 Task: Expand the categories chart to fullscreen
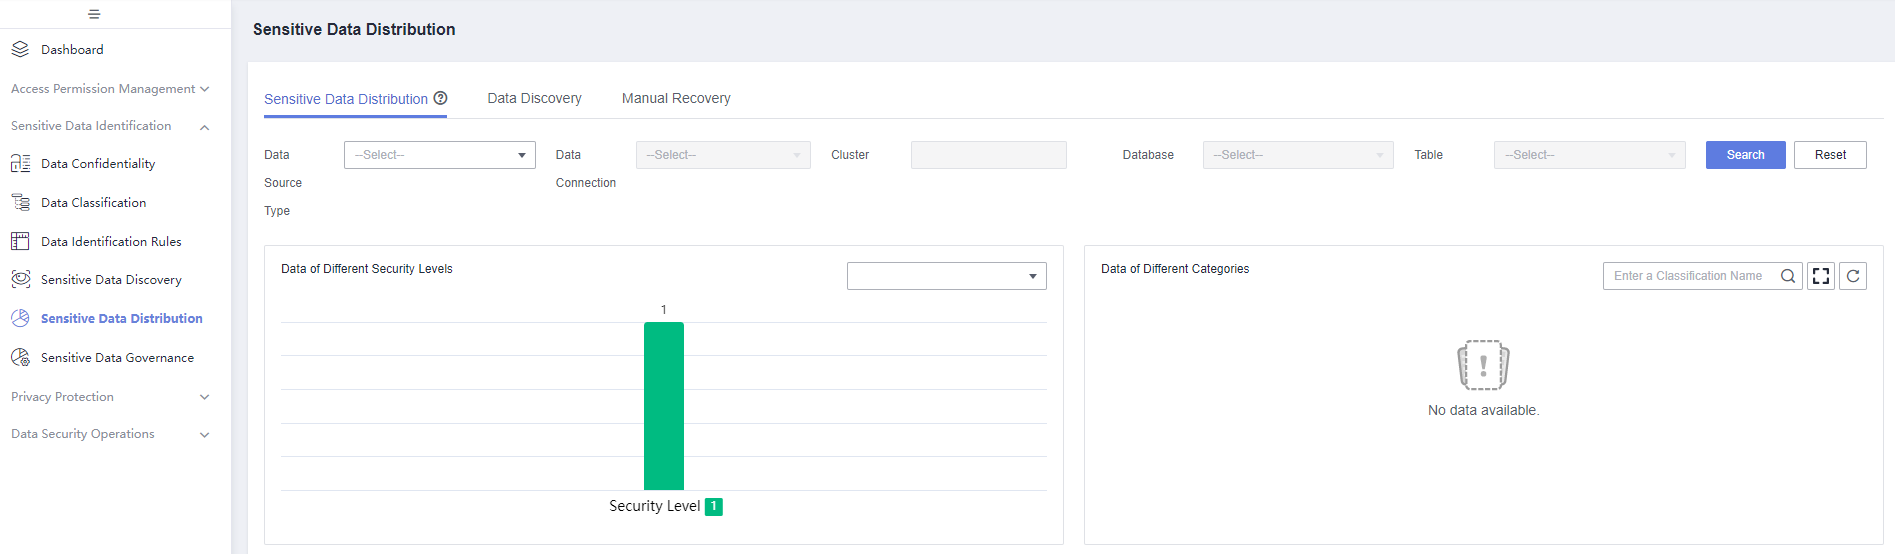[x=1821, y=276]
